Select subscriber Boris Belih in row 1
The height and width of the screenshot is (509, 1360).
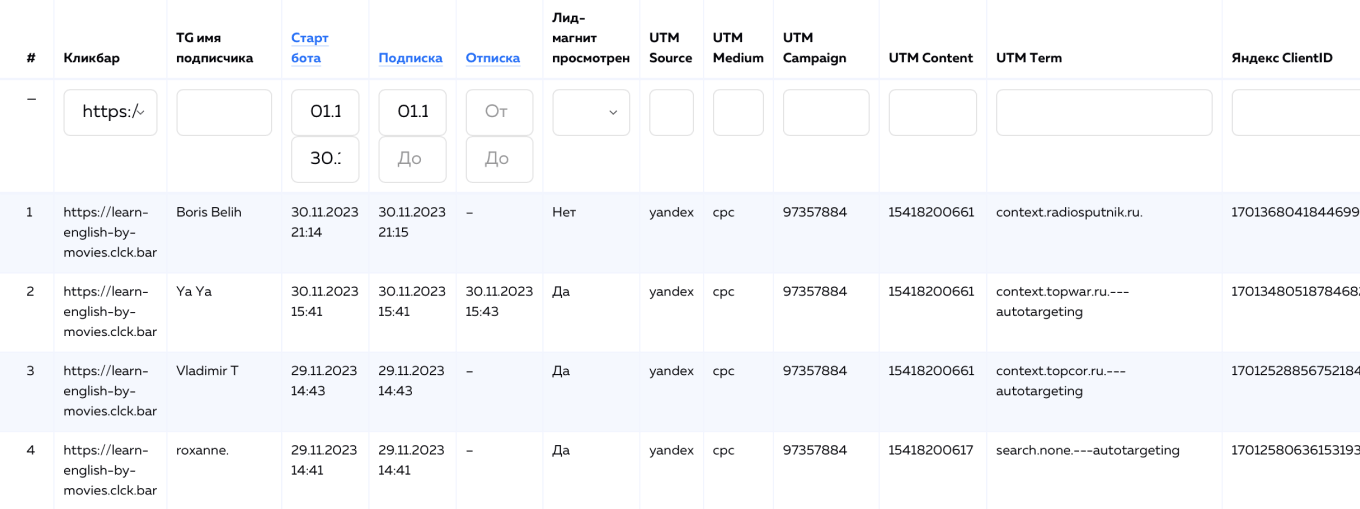(x=209, y=212)
